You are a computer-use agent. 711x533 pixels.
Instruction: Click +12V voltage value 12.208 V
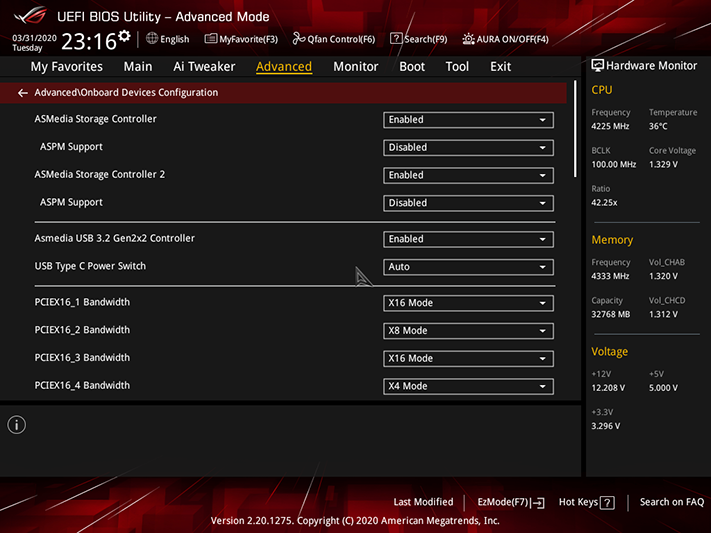click(608, 388)
